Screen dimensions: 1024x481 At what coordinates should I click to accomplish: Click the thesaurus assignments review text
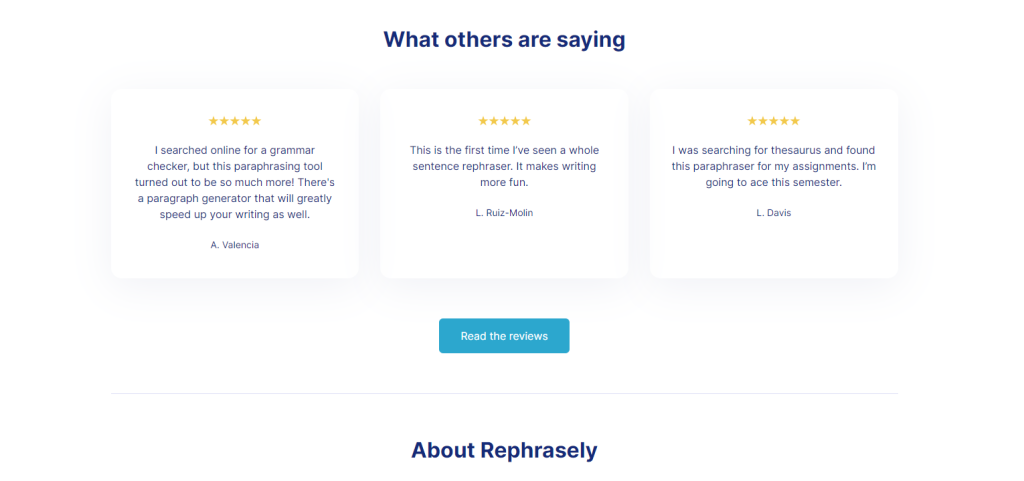(x=774, y=166)
